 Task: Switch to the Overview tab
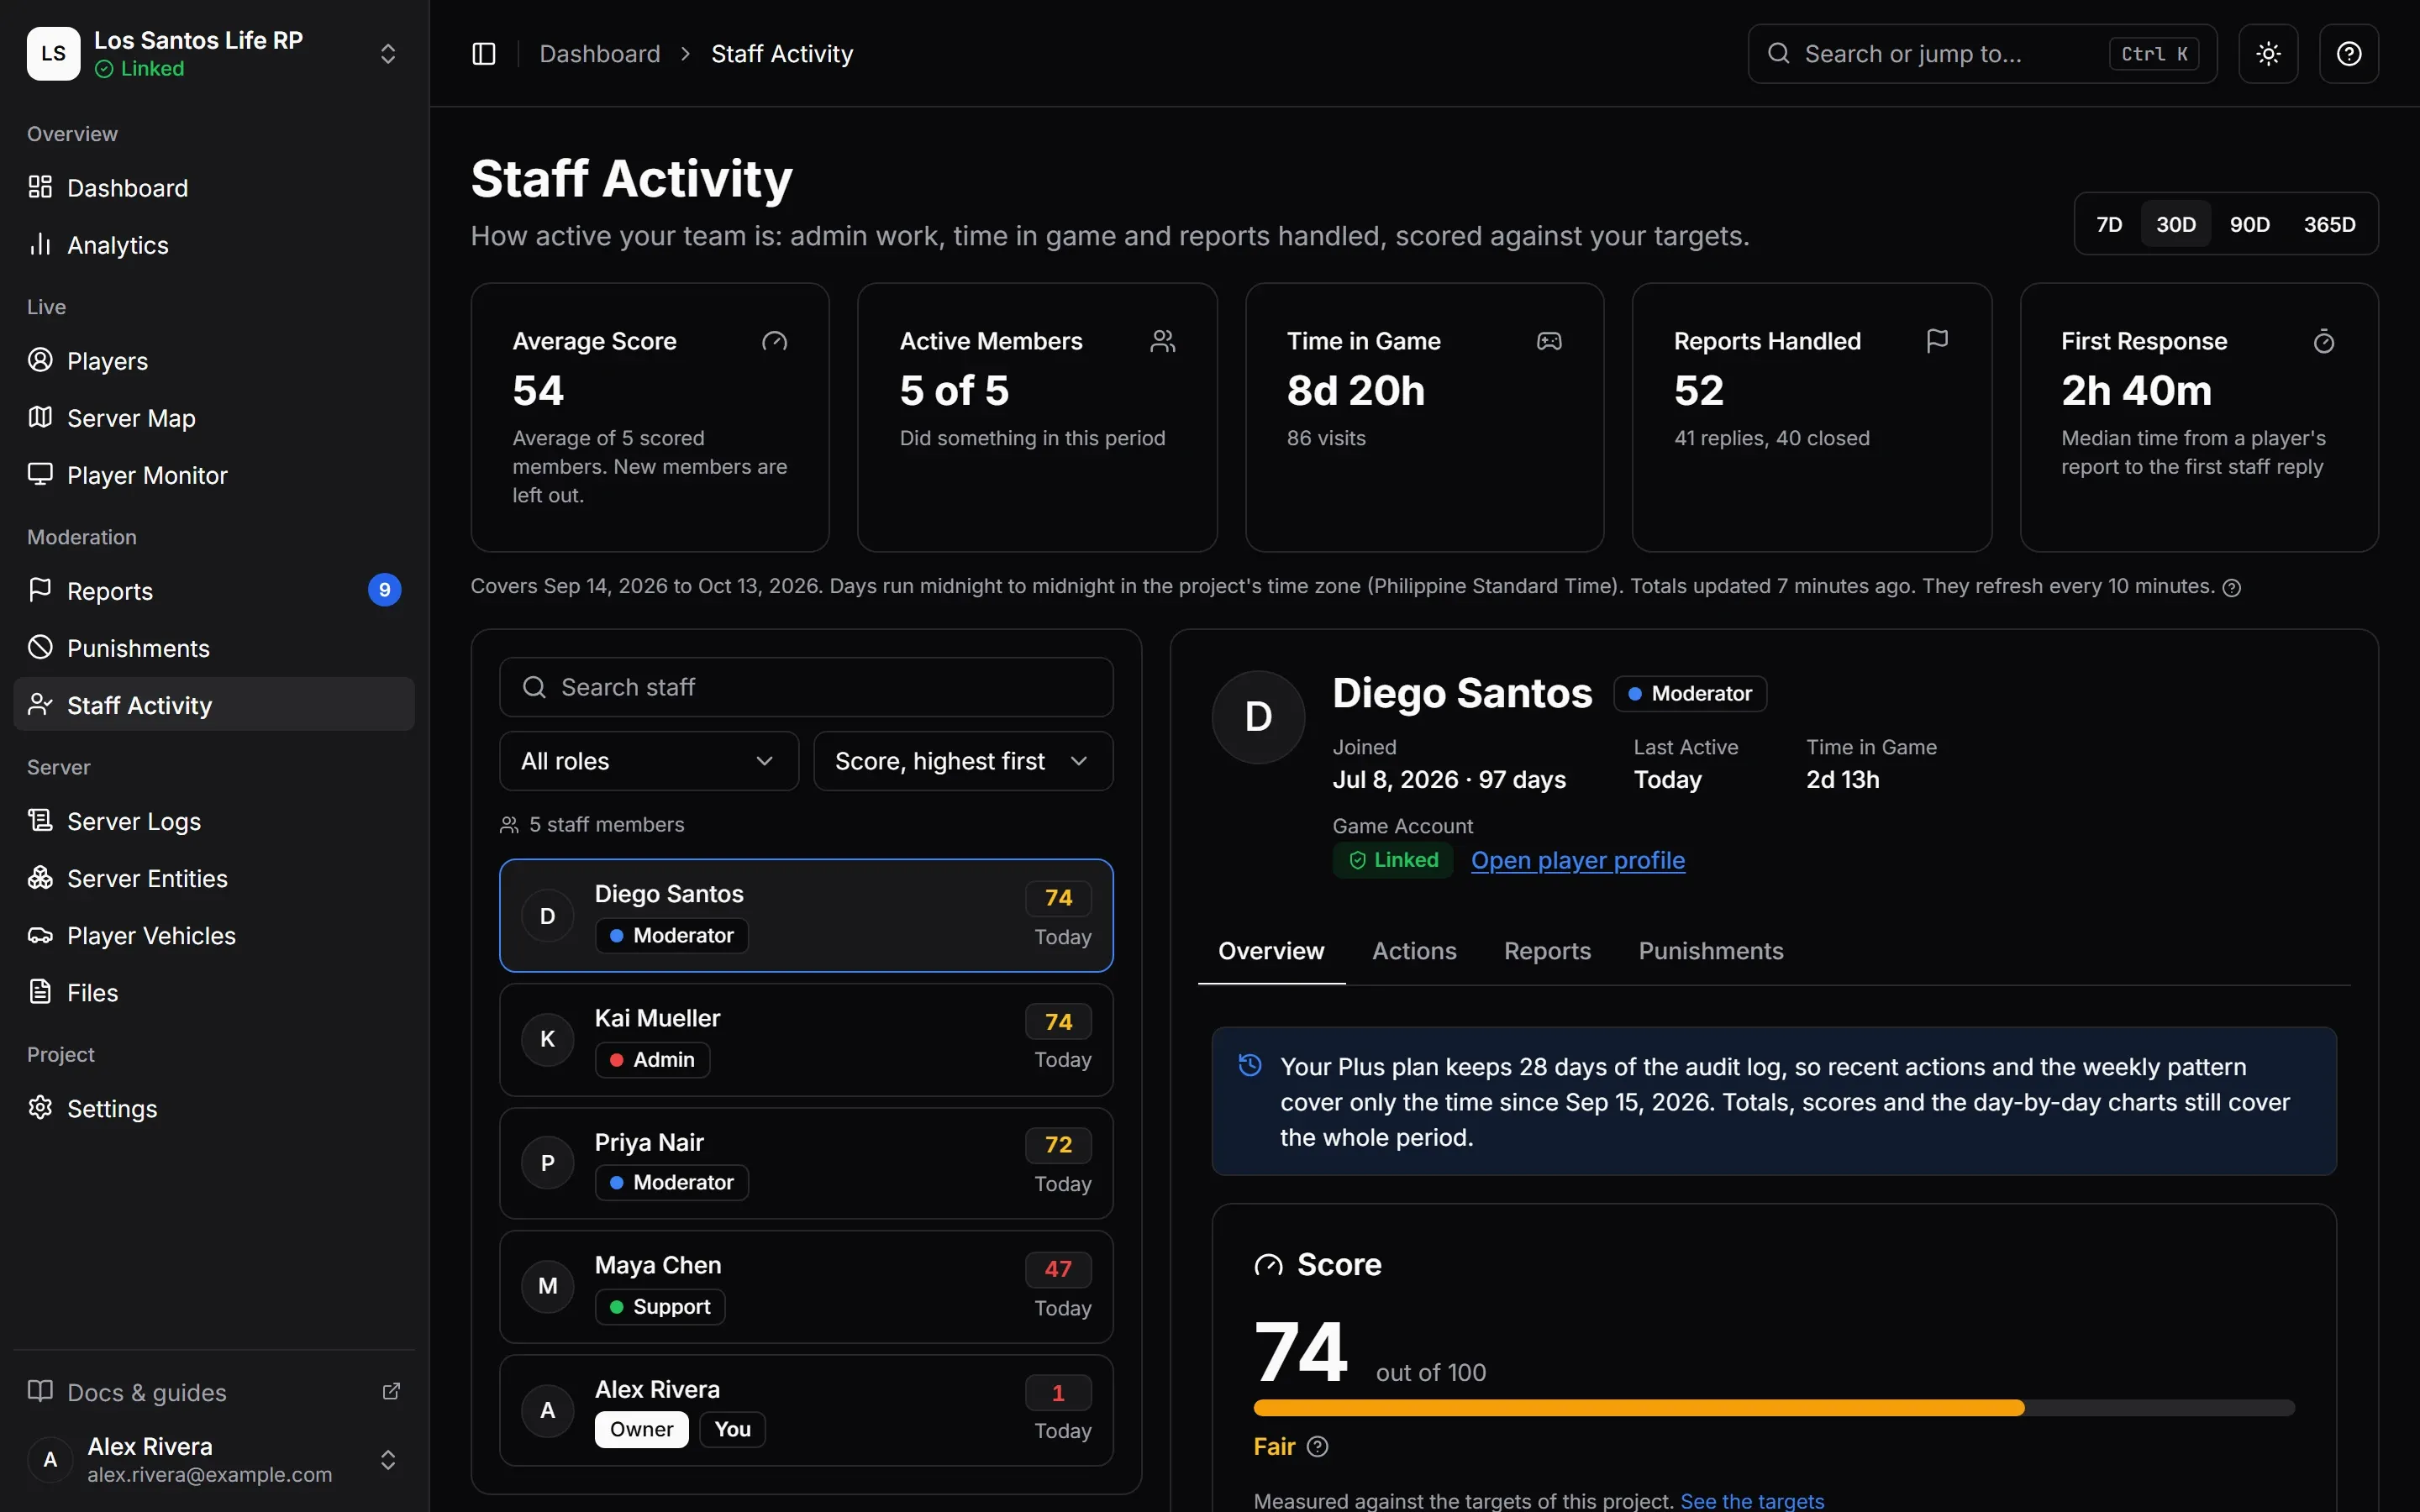coord(1270,951)
